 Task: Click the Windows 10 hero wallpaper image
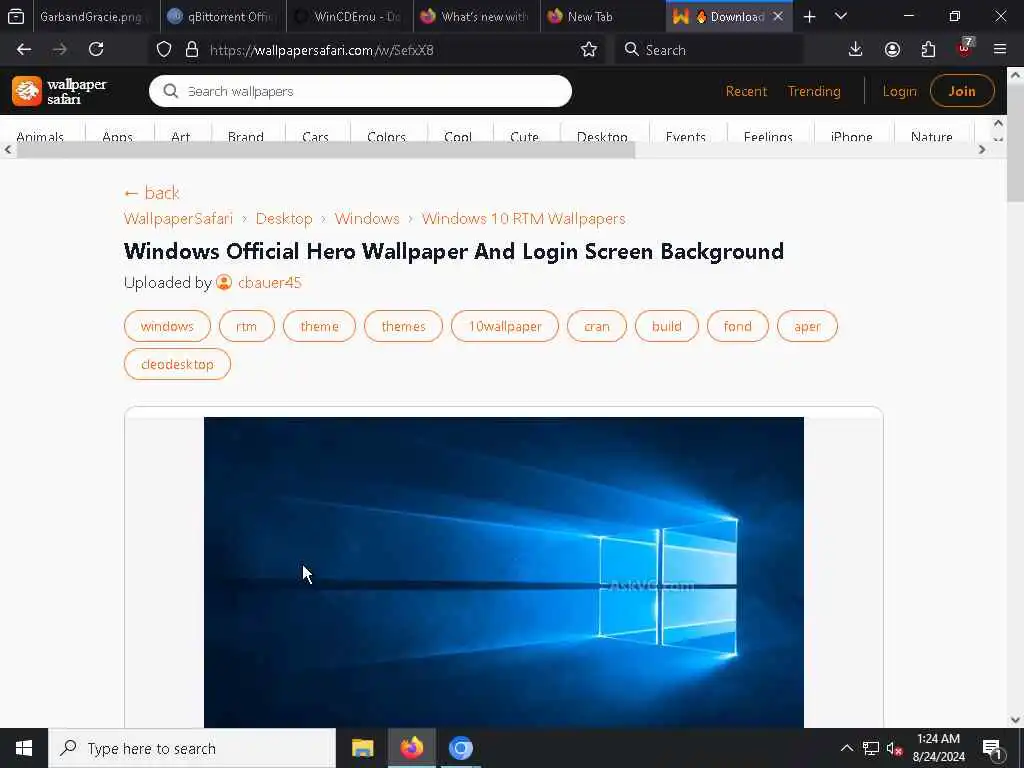click(504, 572)
